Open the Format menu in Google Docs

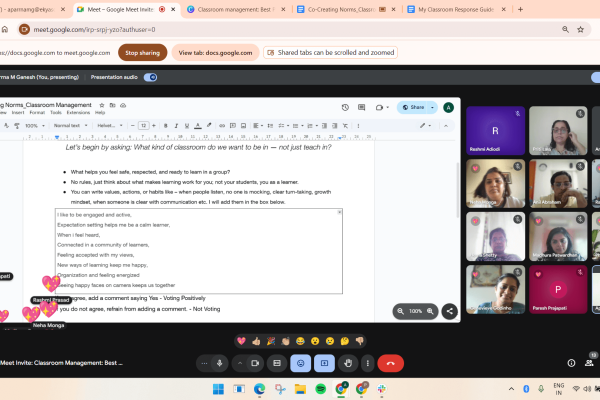[35, 112]
